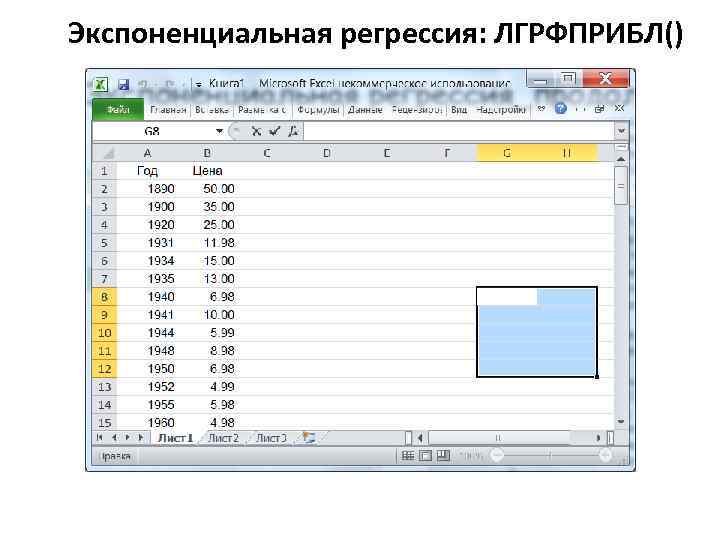Switch to Page Layout view in status bar
Image resolution: width=720 pixels, height=540 pixels.
pyautogui.click(x=426, y=456)
